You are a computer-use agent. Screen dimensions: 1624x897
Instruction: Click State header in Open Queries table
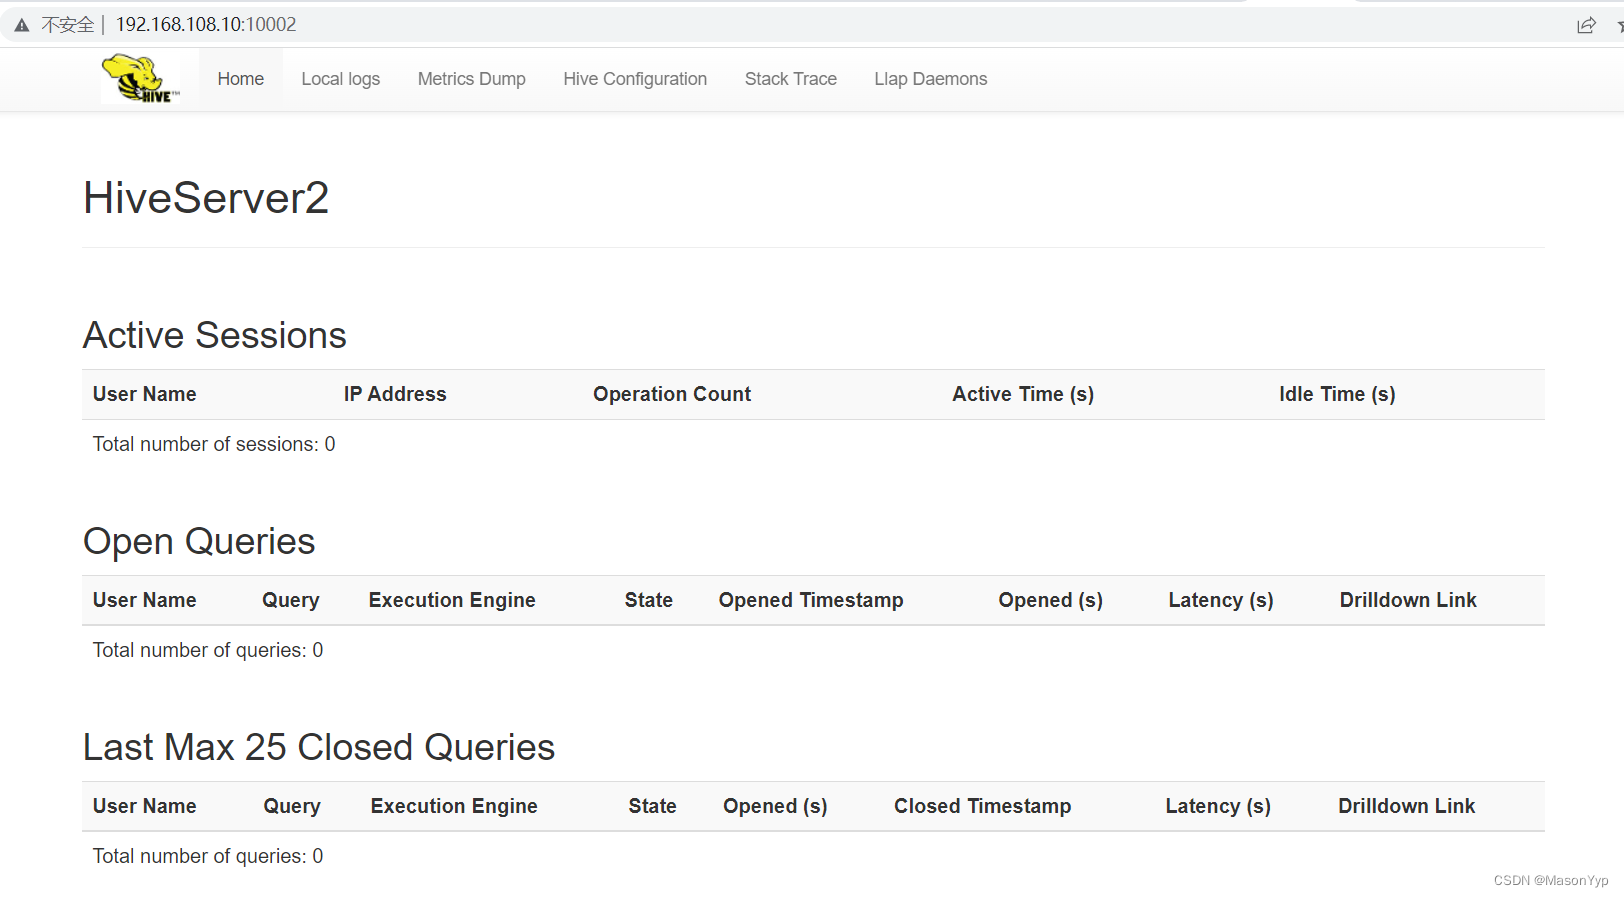pyautogui.click(x=649, y=600)
